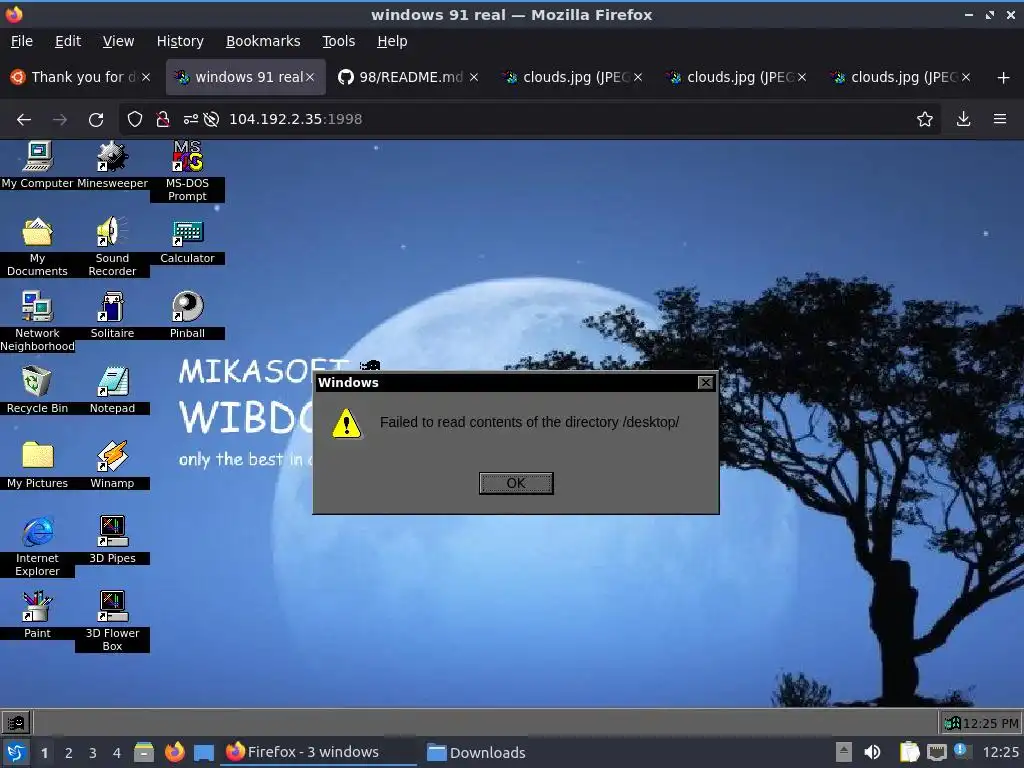Image resolution: width=1024 pixels, height=768 pixels.
Task: Close the 'windows 91 real' tab
Action: pos(310,77)
